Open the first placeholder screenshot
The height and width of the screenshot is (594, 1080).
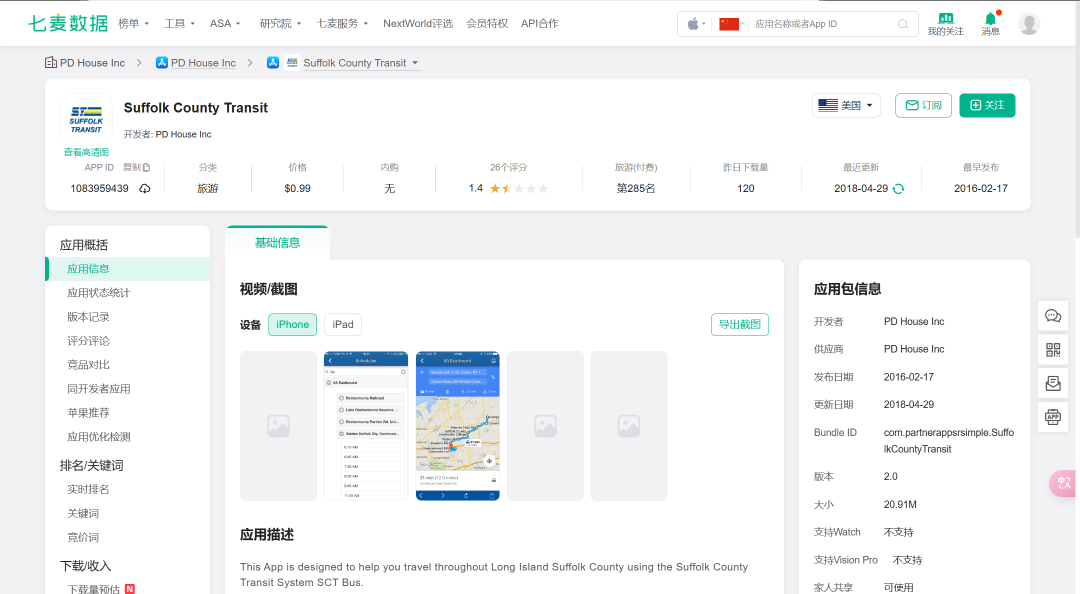(278, 426)
